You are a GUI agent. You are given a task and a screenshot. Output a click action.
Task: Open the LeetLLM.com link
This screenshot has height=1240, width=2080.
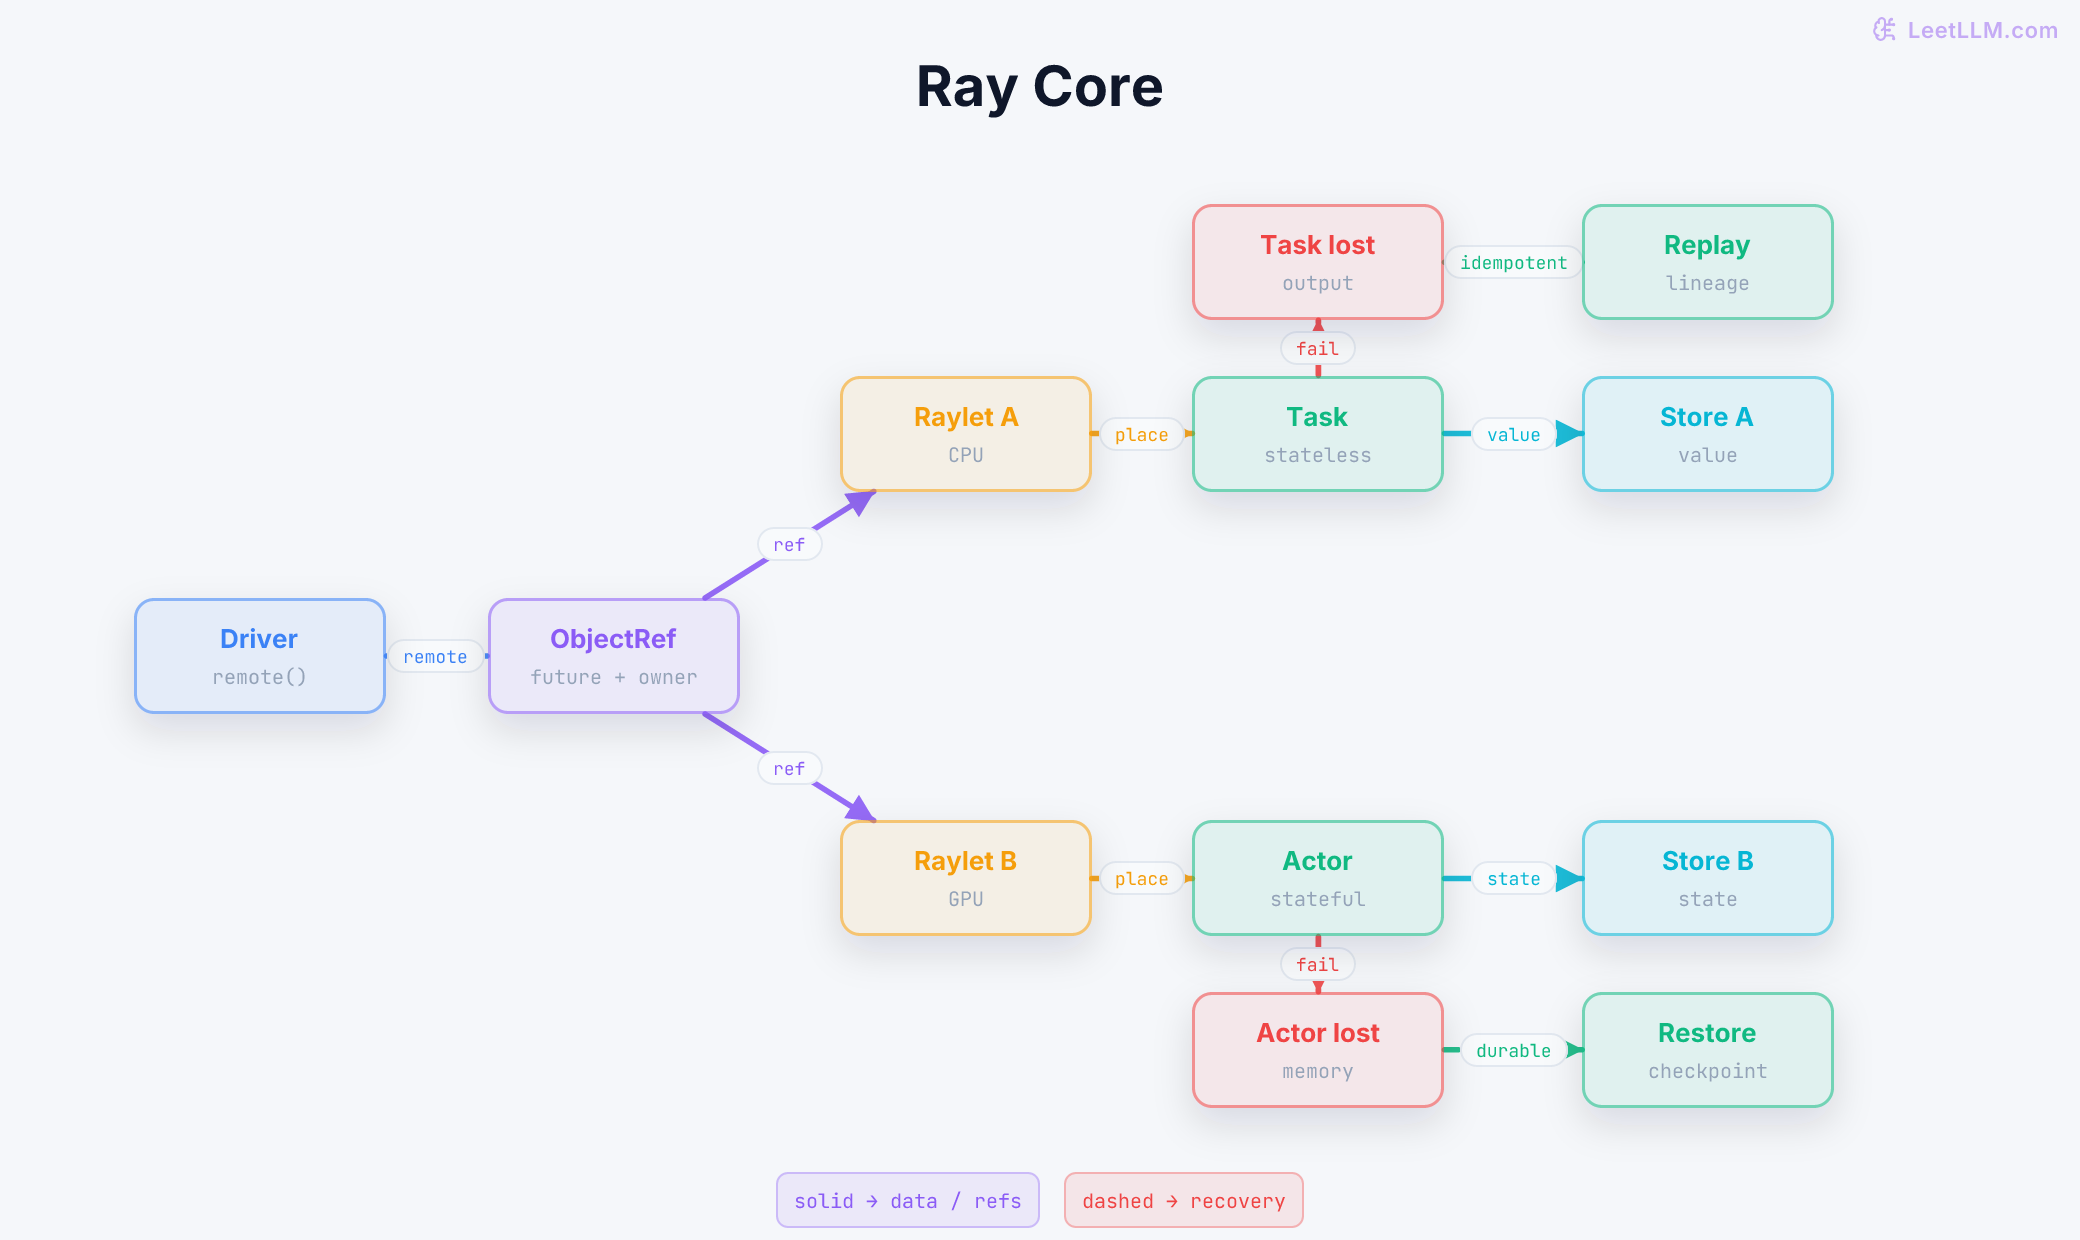pos(1982,30)
